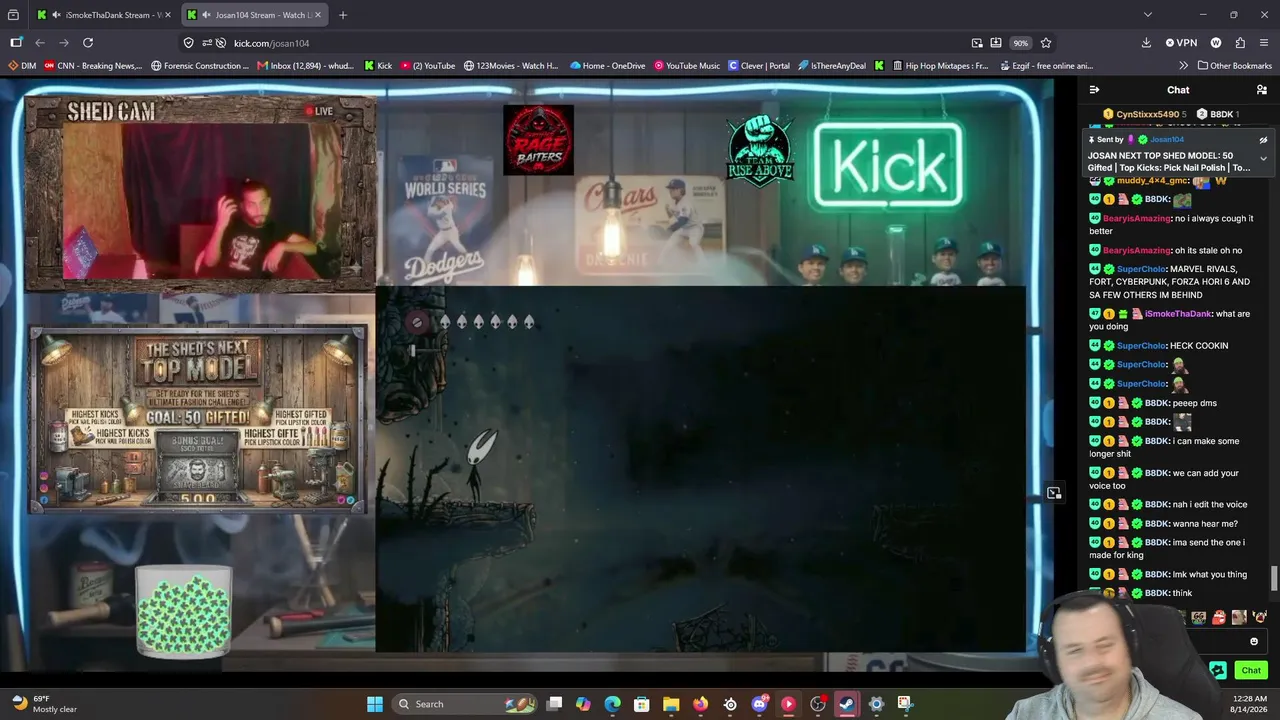Open IsThereAnyDeal bookmark

(832, 66)
